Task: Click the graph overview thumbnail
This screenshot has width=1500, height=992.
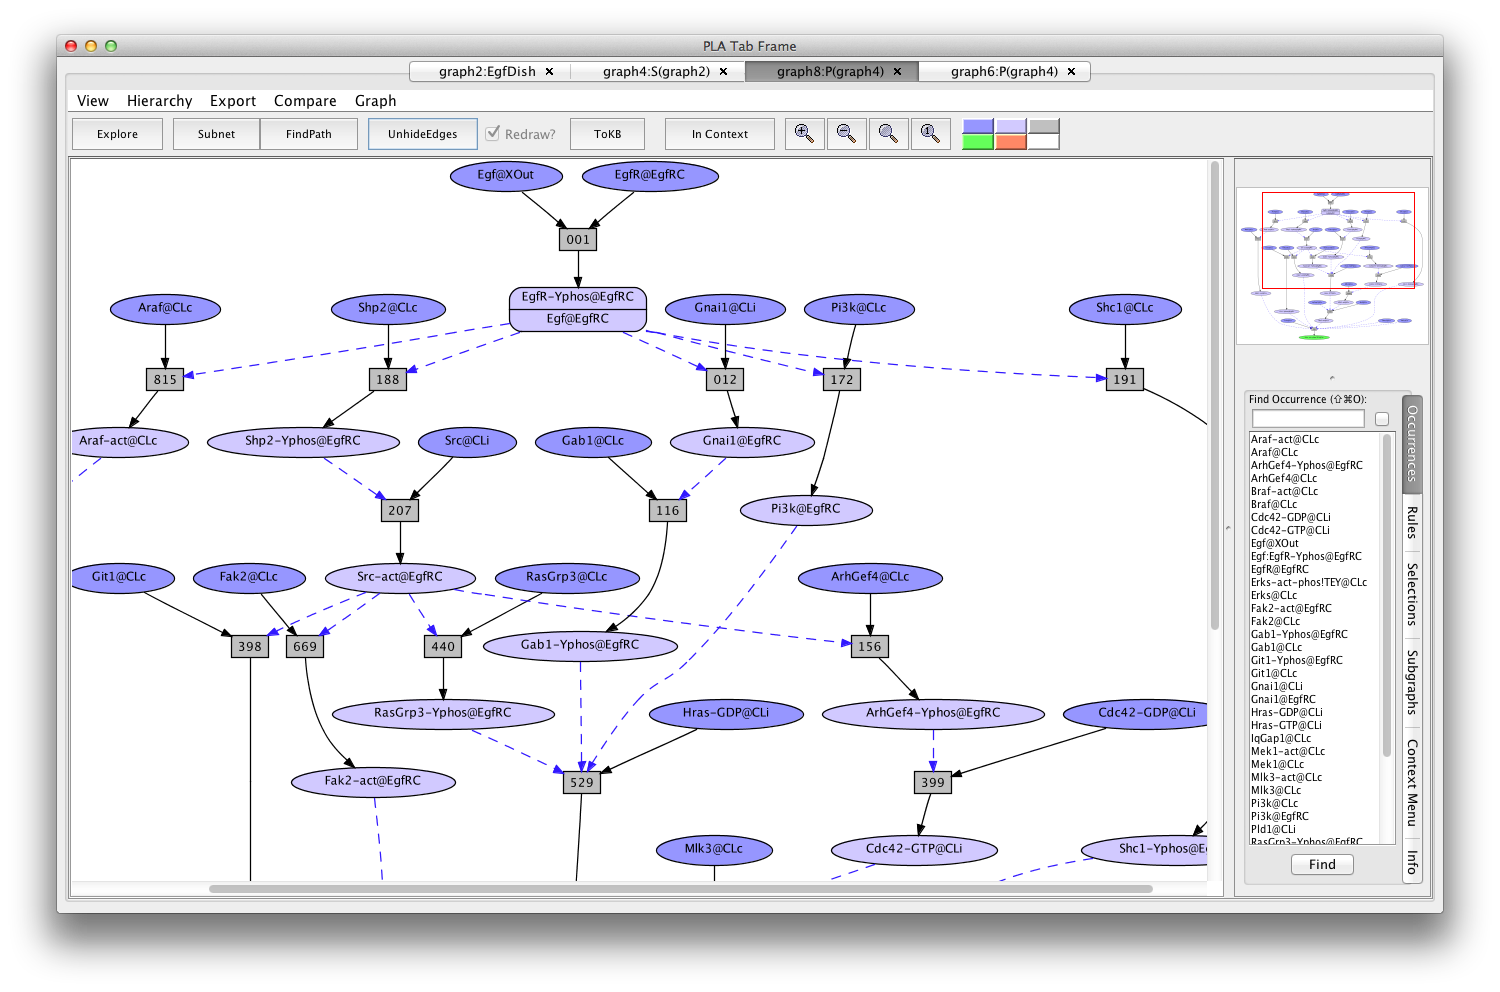Action: 1332,266
